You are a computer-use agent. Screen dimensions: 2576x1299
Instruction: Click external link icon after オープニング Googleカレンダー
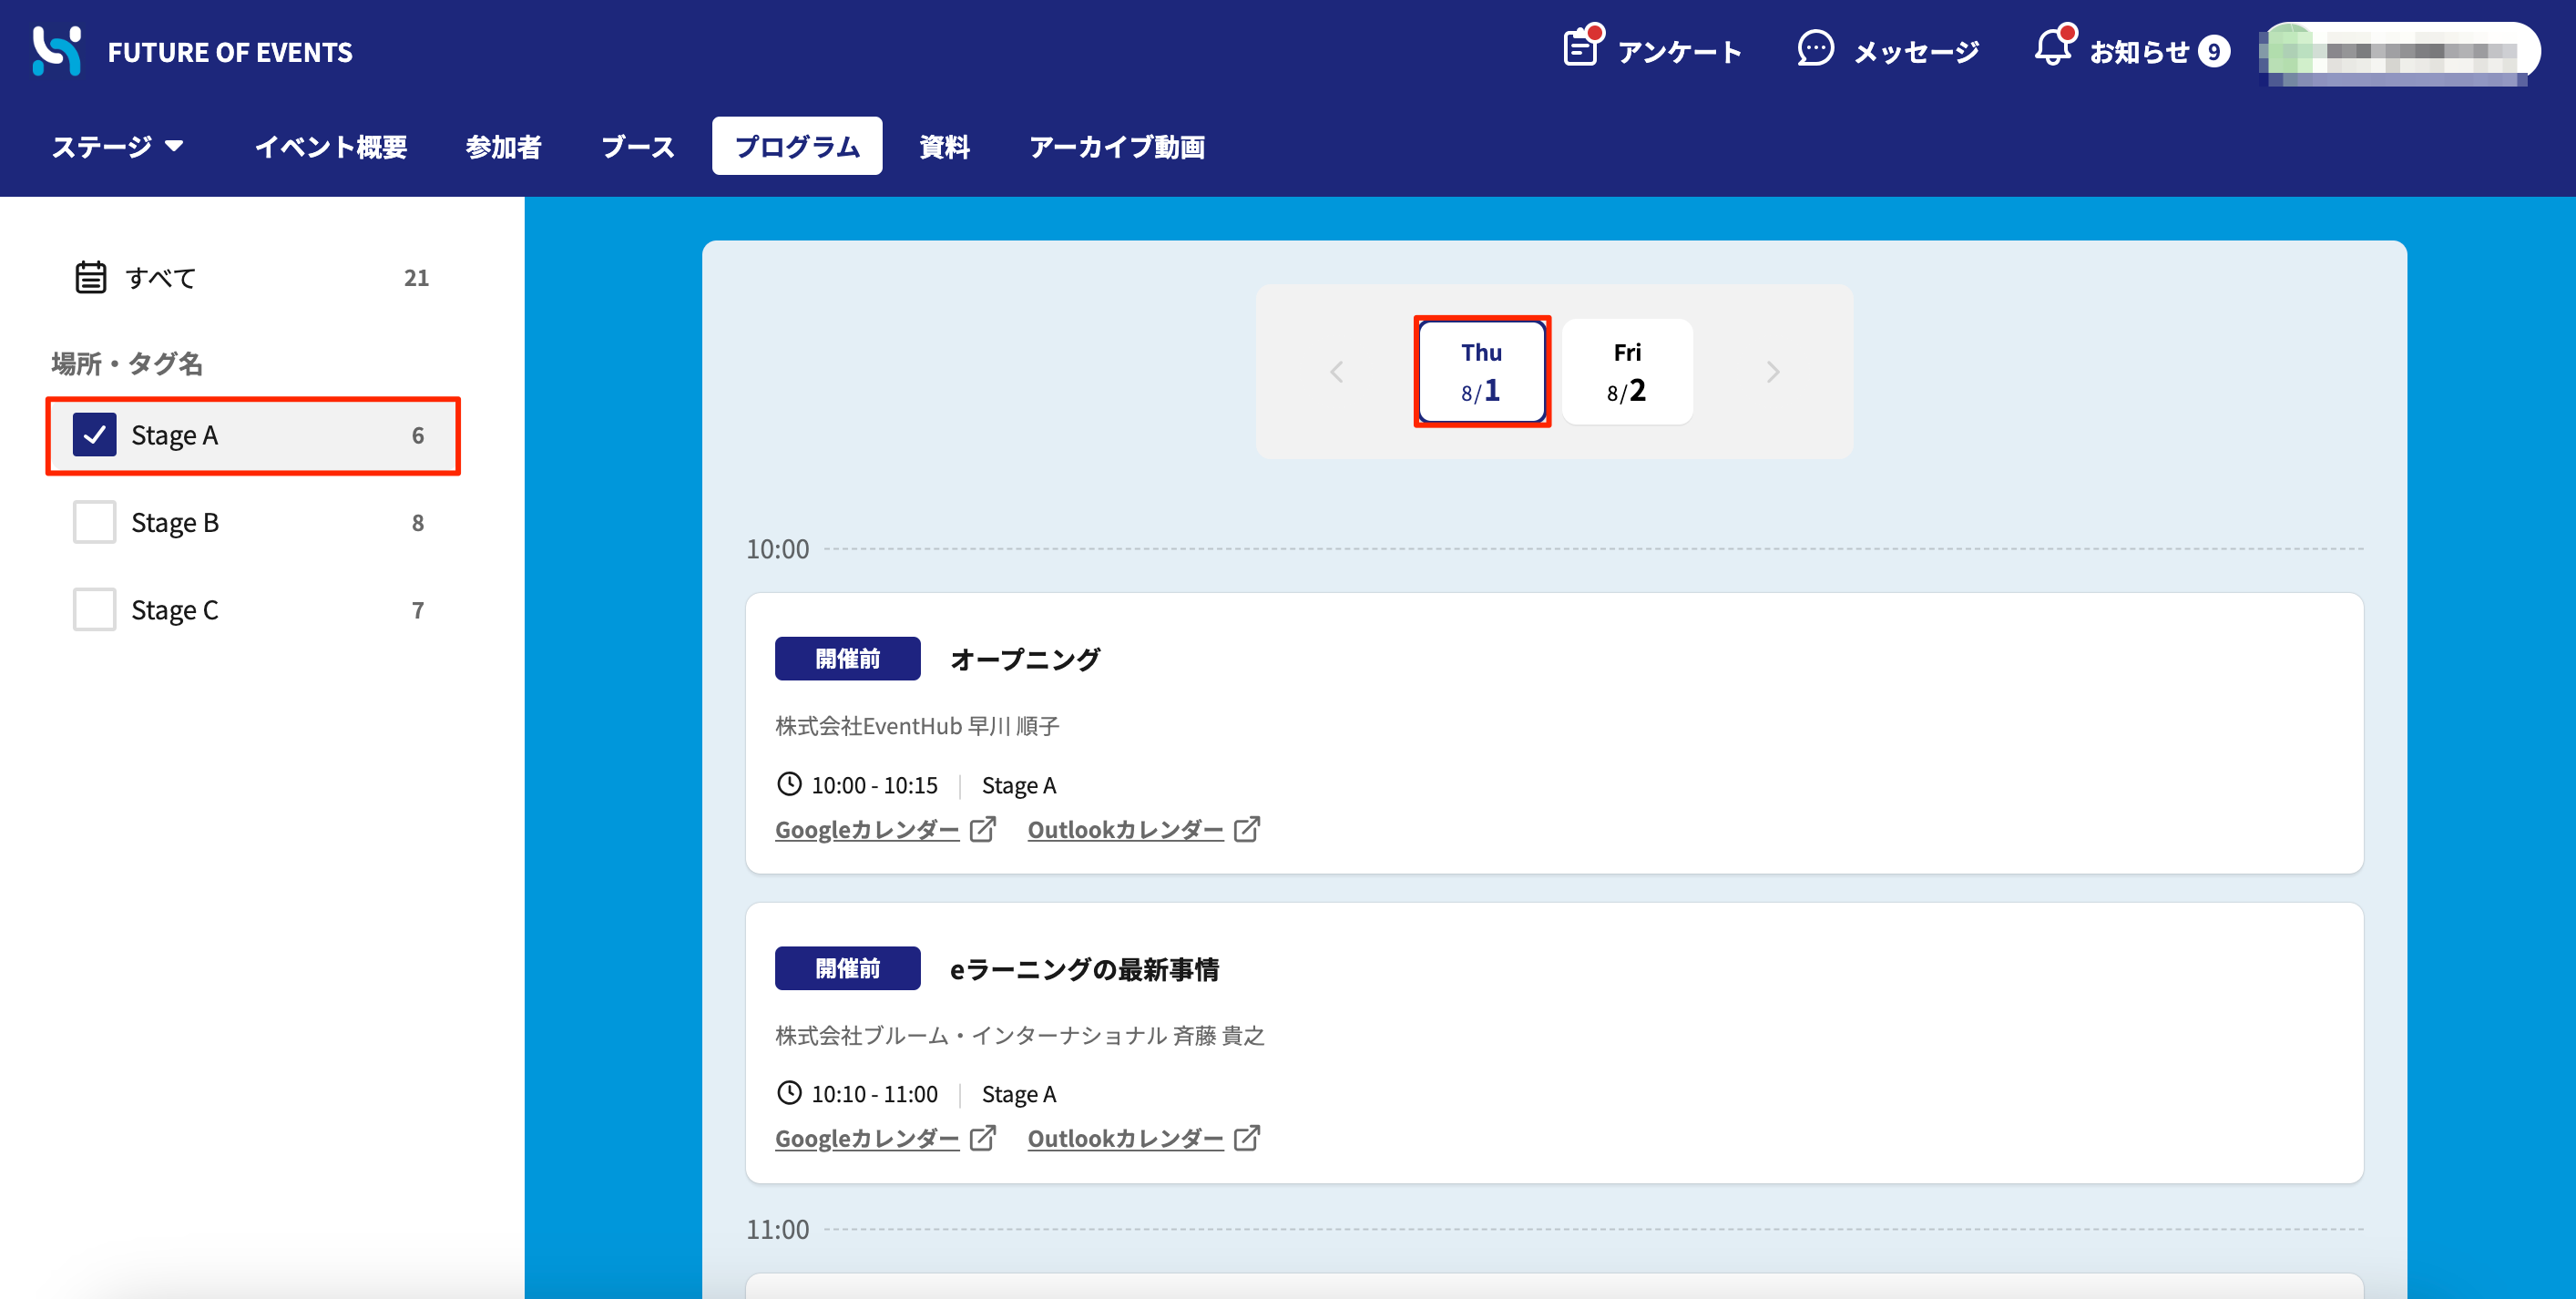[x=983, y=829]
